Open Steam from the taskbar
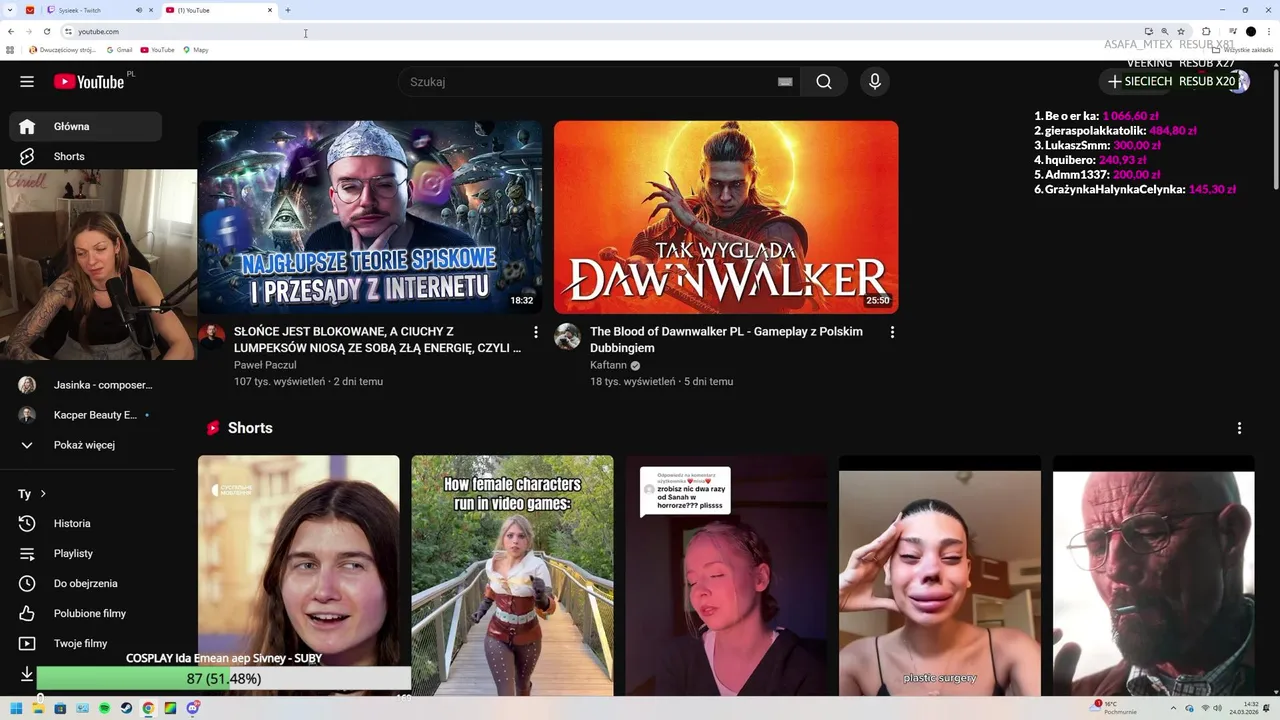The width and height of the screenshot is (1280, 720). pyautogui.click(x=126, y=708)
